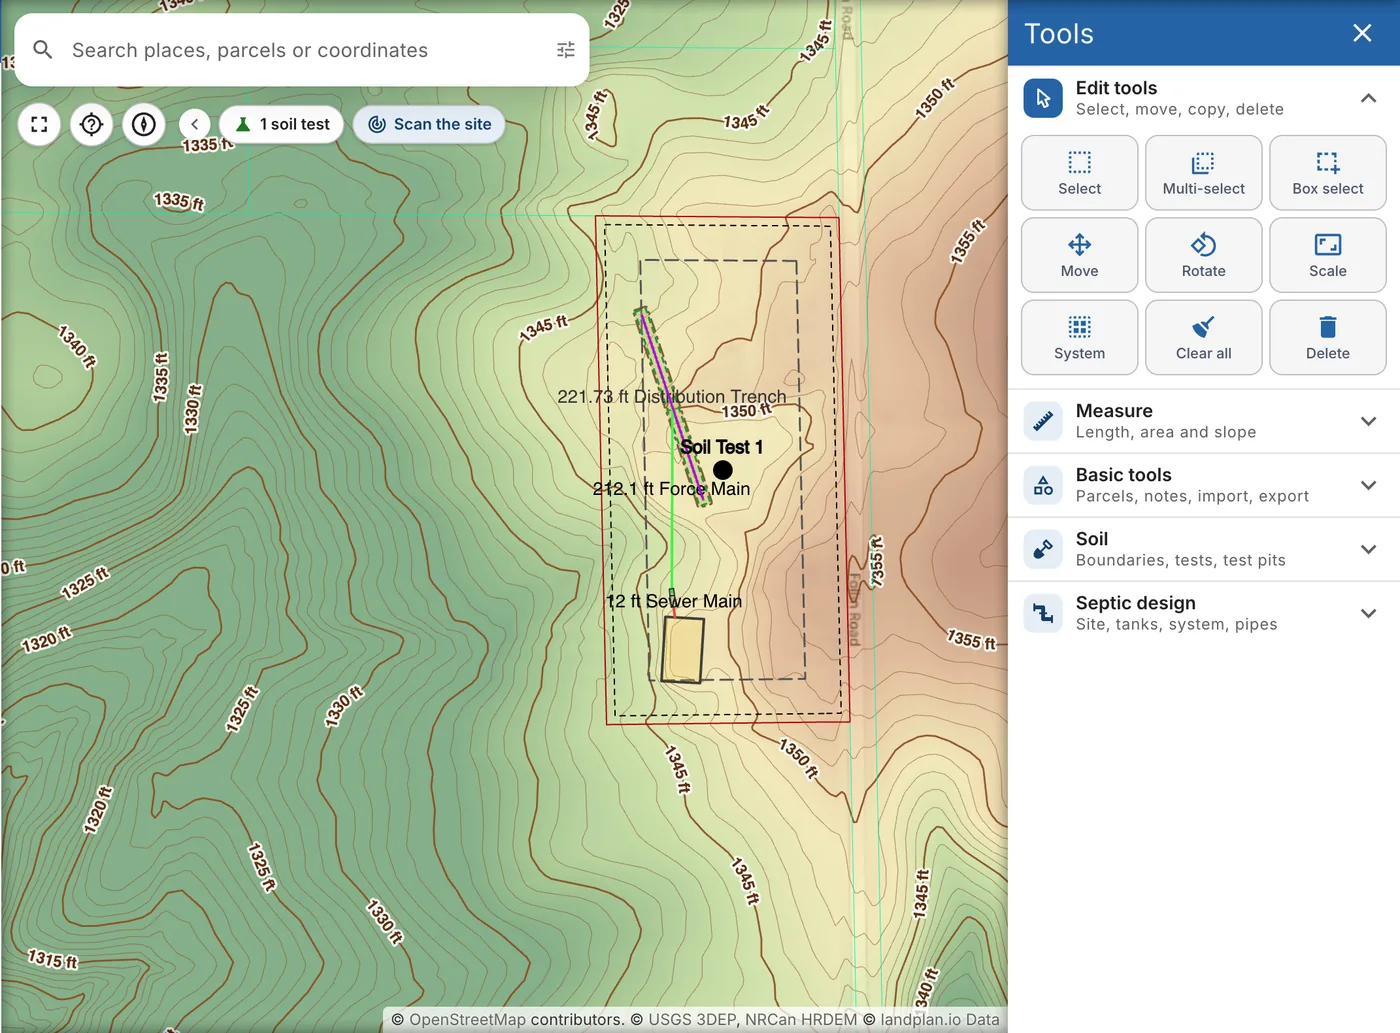Click Scan the site button
1400x1033 pixels.
click(x=429, y=125)
